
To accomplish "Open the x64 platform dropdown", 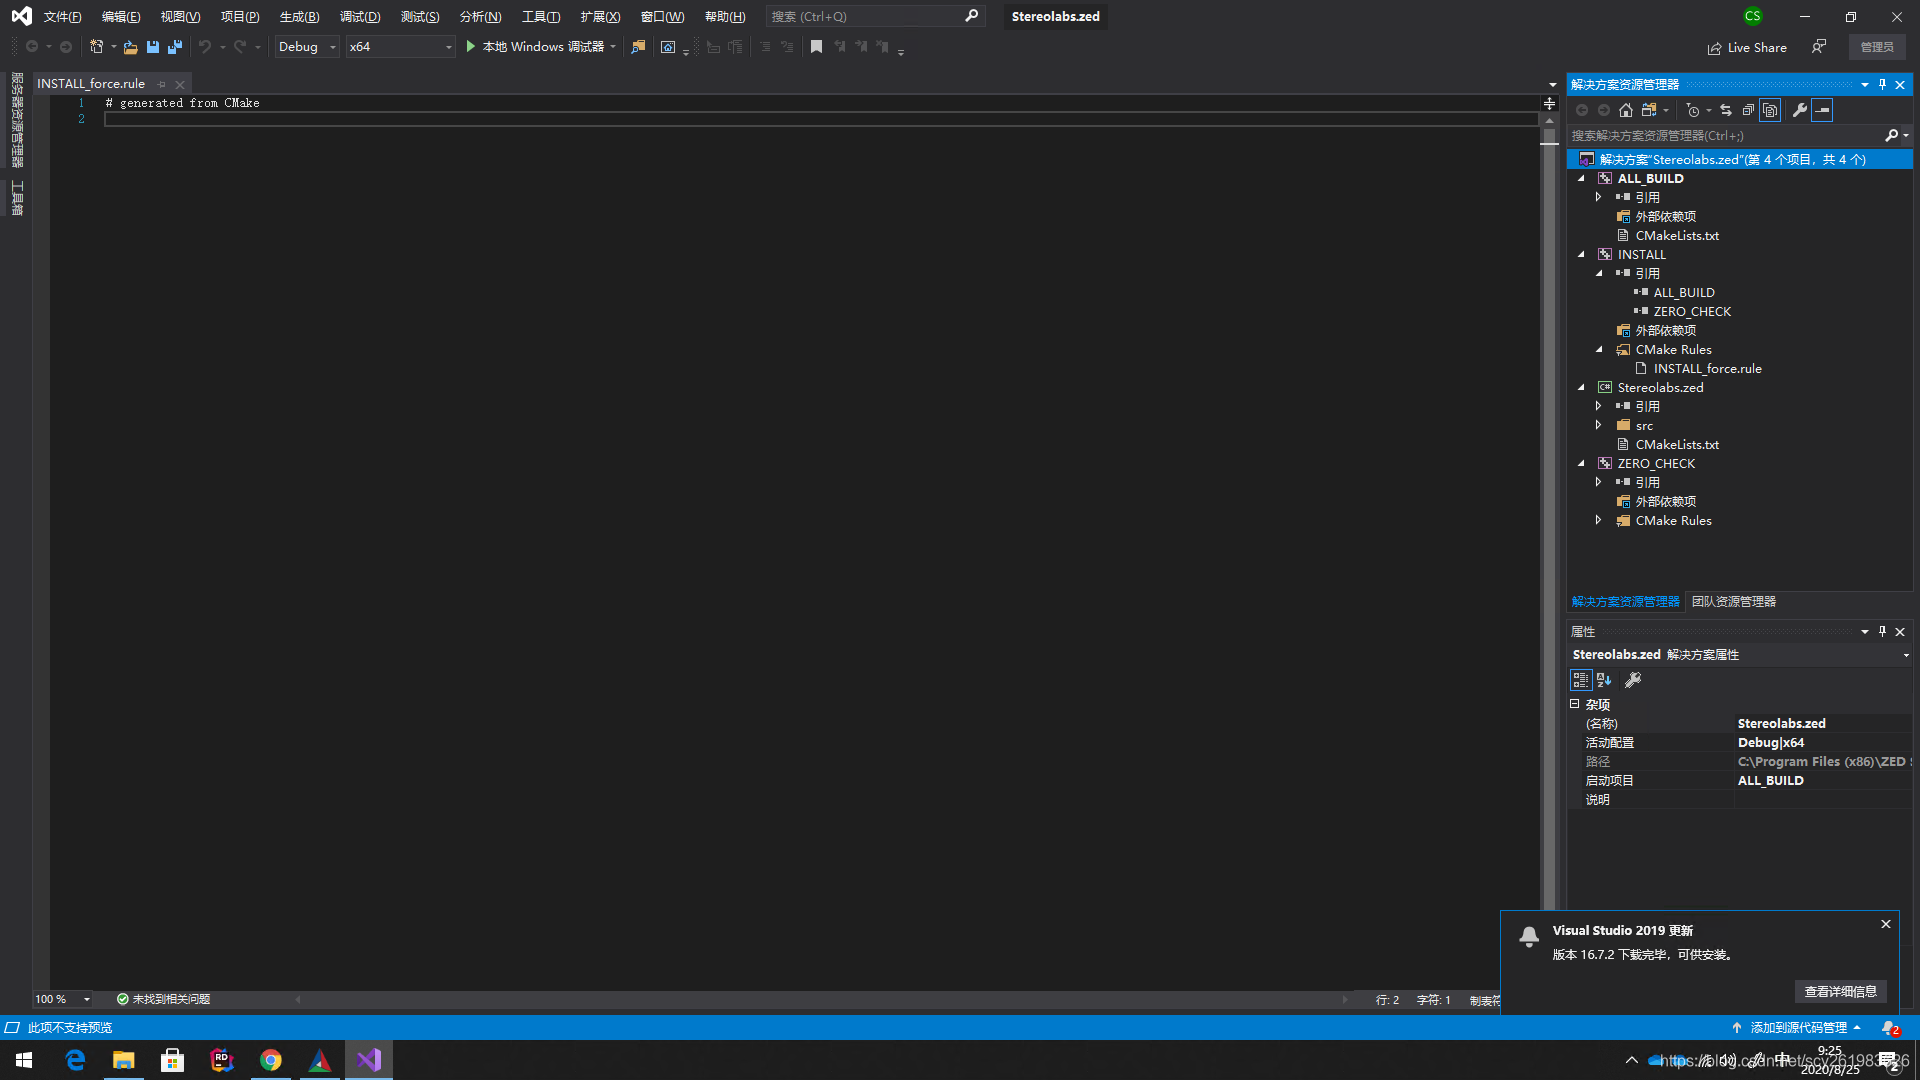I will pyautogui.click(x=400, y=47).
